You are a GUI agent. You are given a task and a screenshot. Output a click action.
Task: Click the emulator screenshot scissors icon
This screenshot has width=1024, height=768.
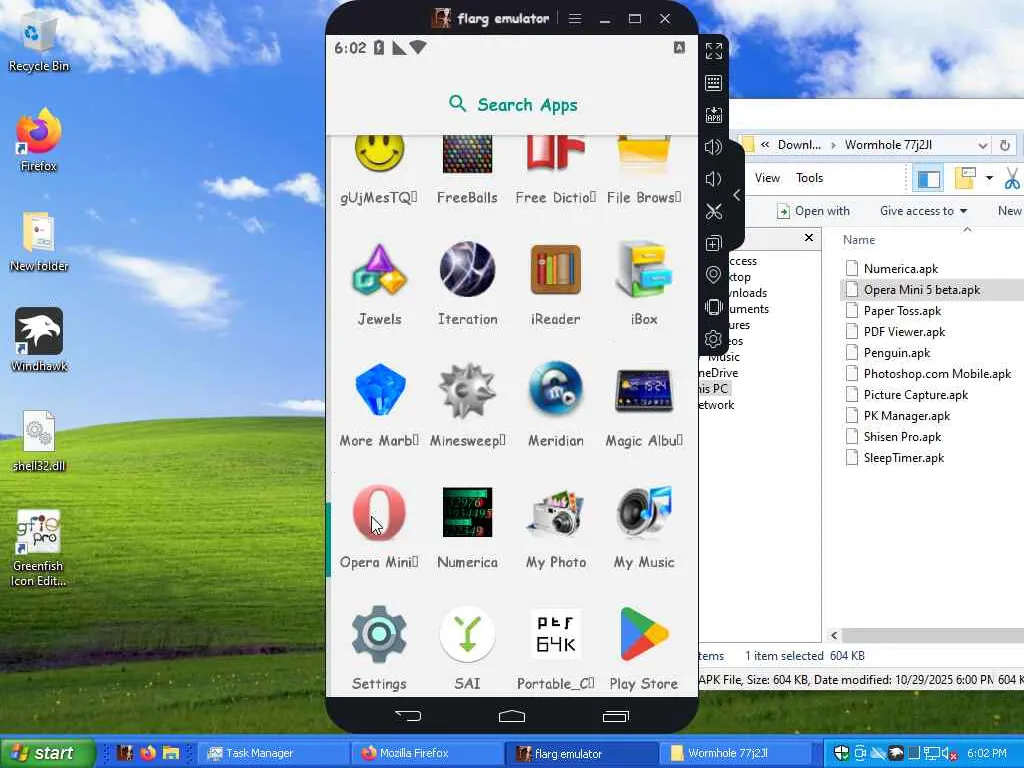714,211
